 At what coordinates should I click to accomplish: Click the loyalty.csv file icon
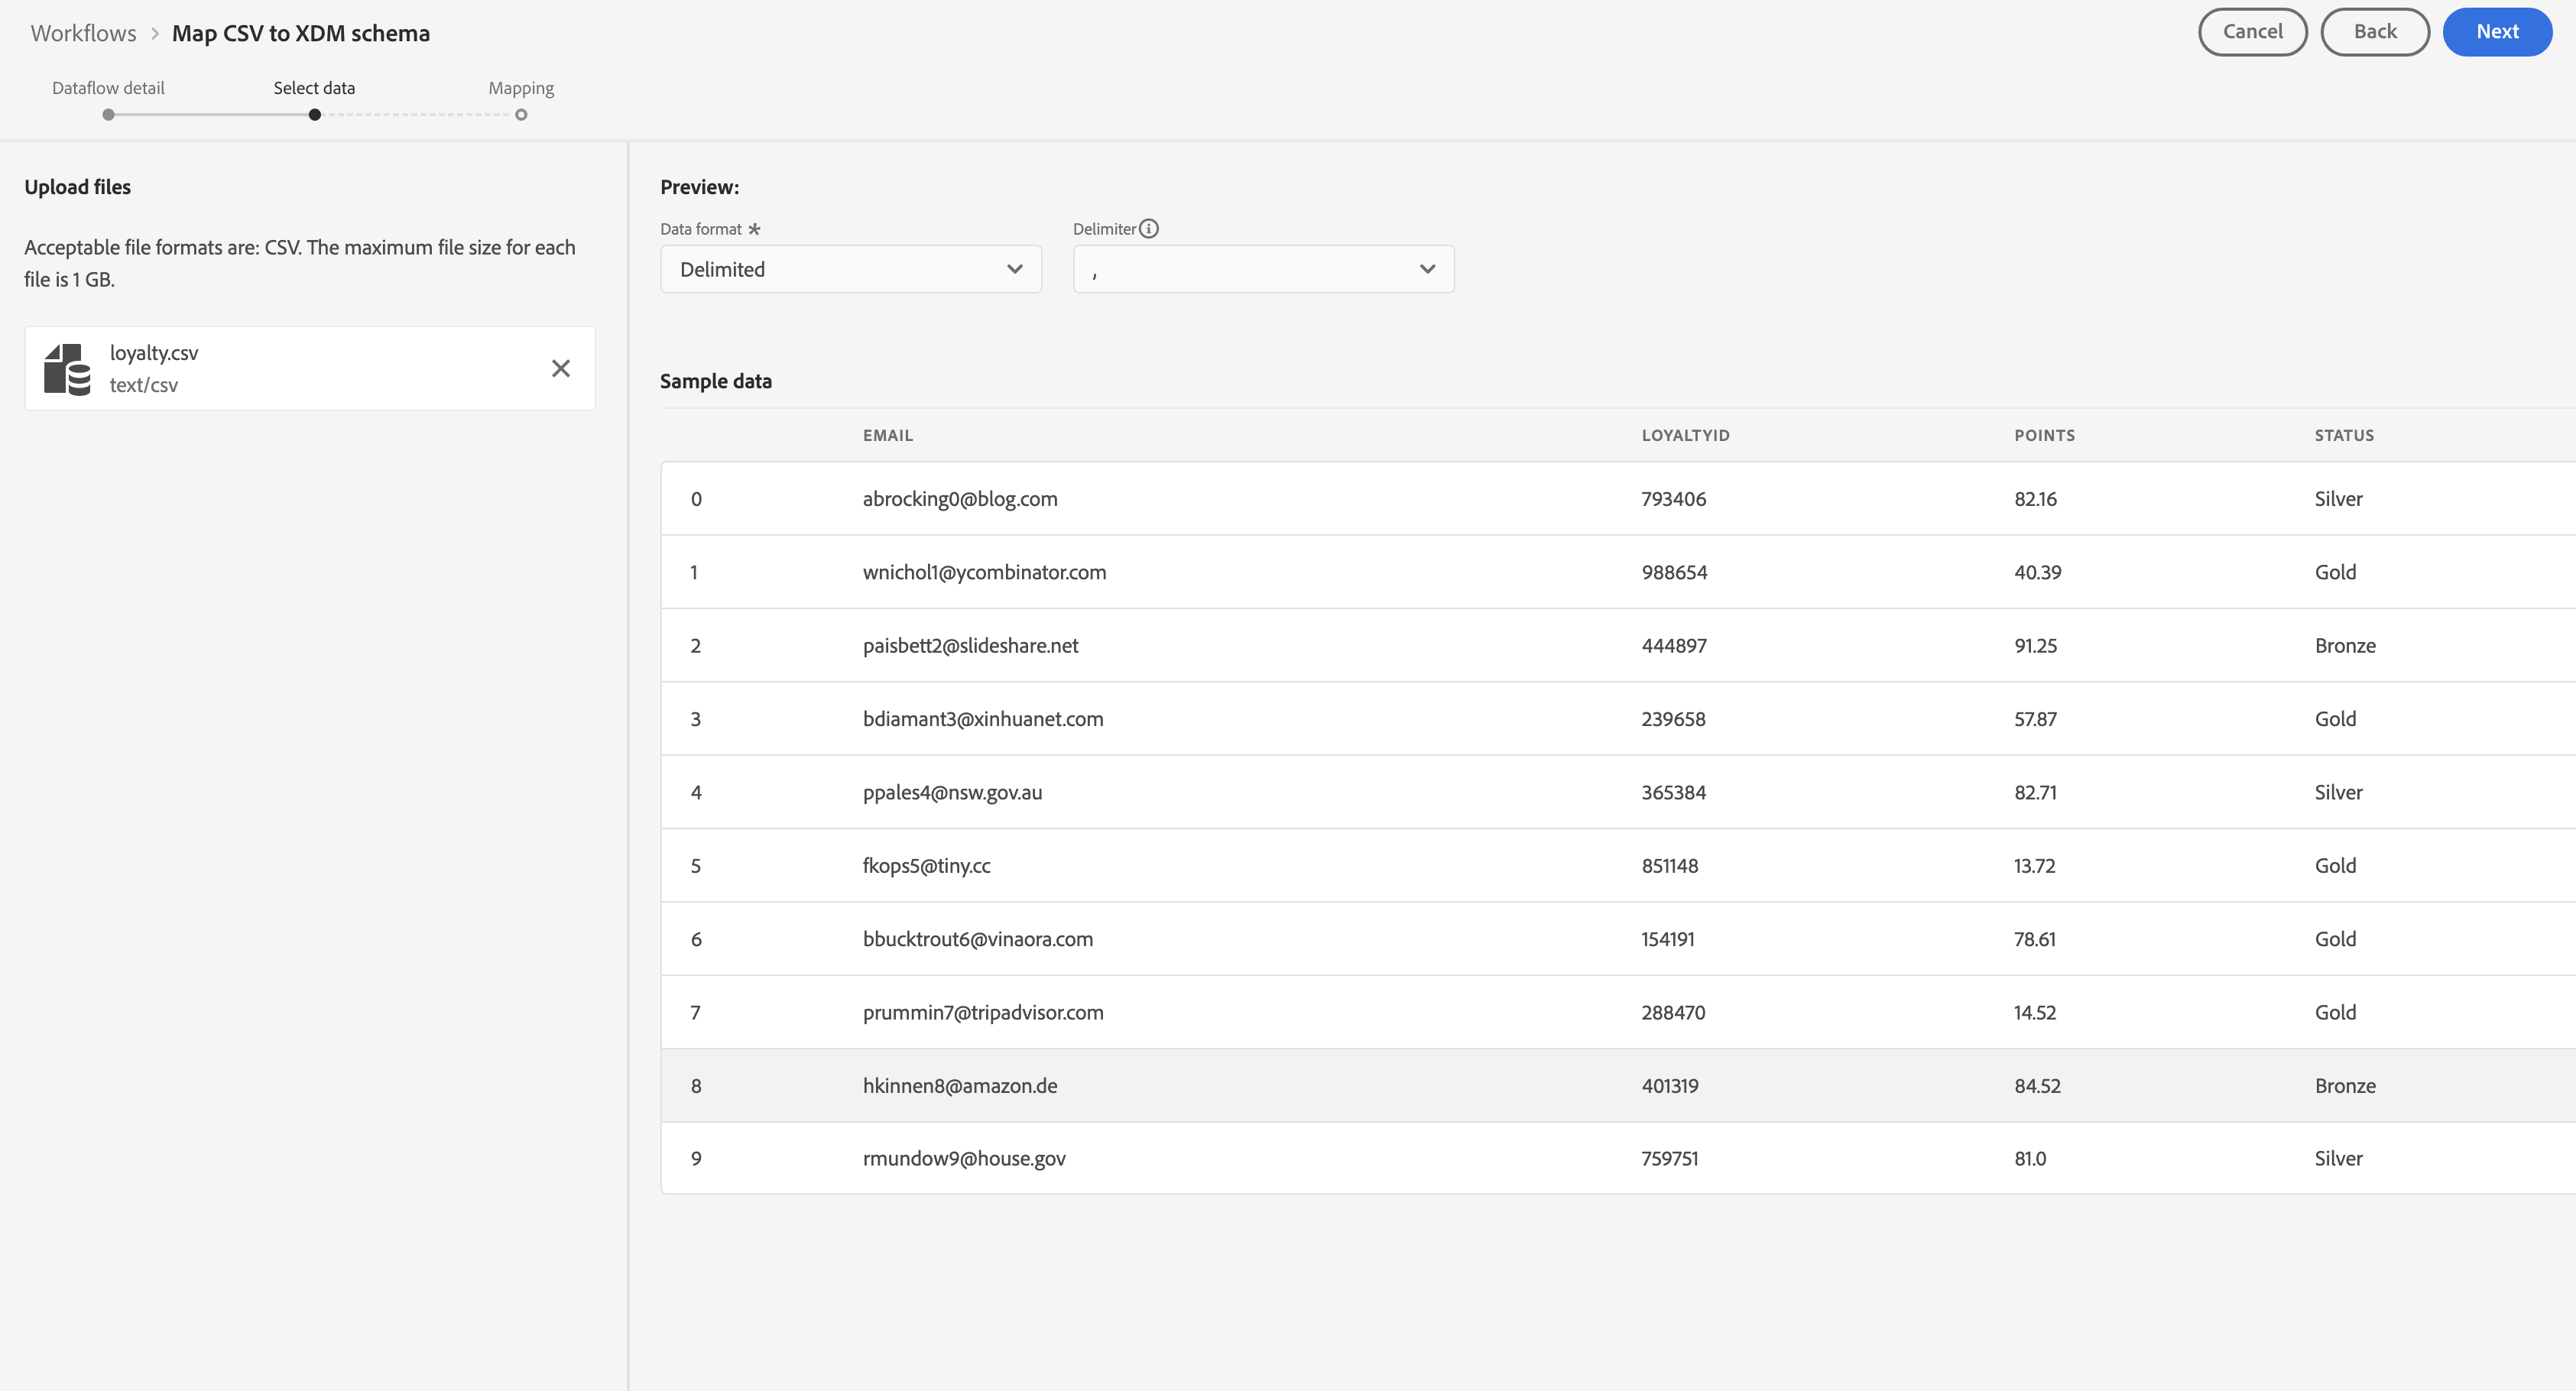click(67, 369)
